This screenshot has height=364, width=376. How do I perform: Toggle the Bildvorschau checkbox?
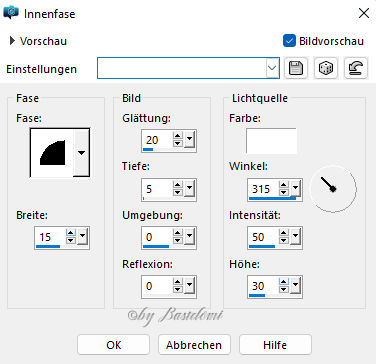289,41
